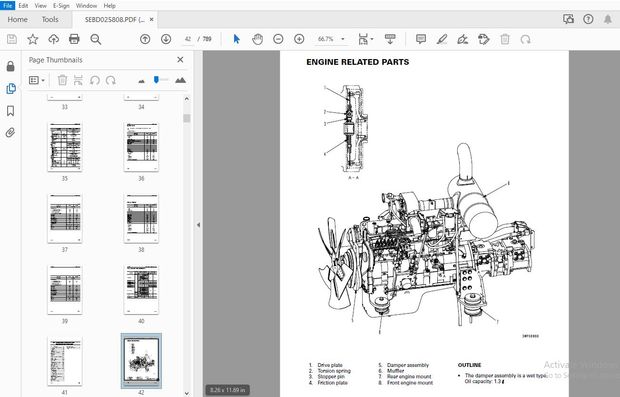Open the find text magnifier
Viewport: 620px width, 397px height.
pyautogui.click(x=95, y=39)
